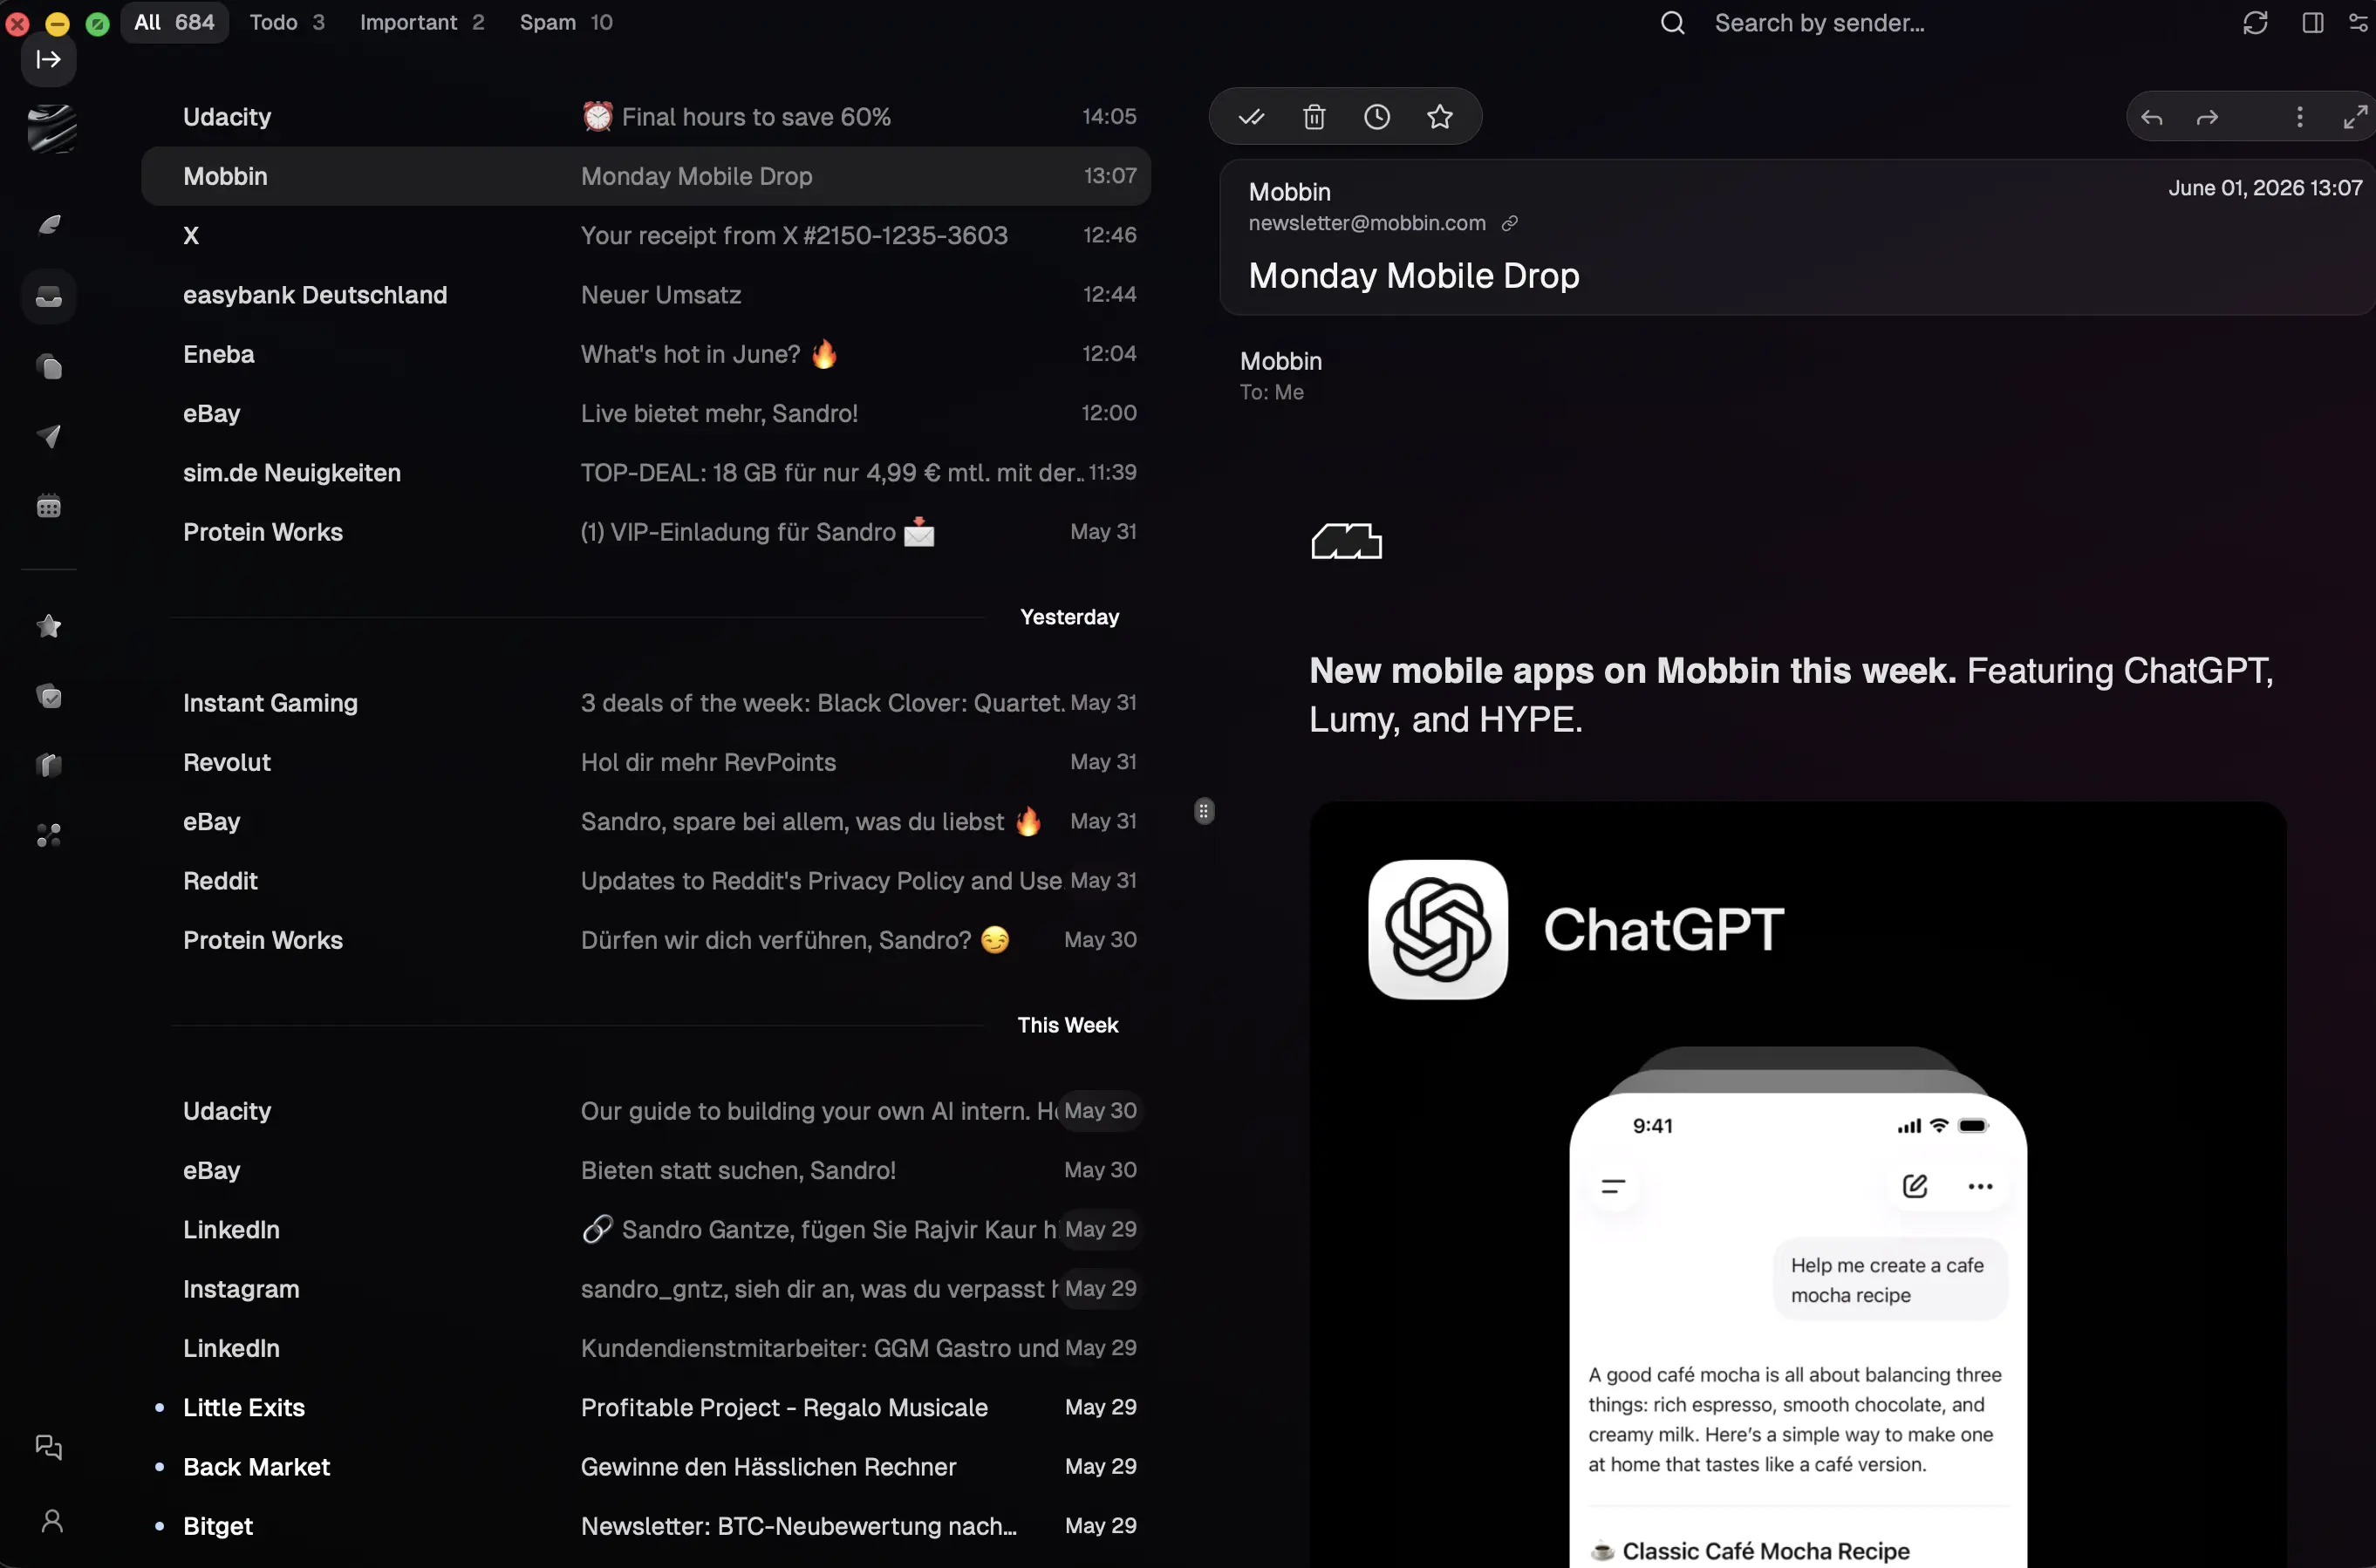Open unread Back Market Hässlichen Rechner email
Screen dimensions: 2376x1568
(x=646, y=1467)
